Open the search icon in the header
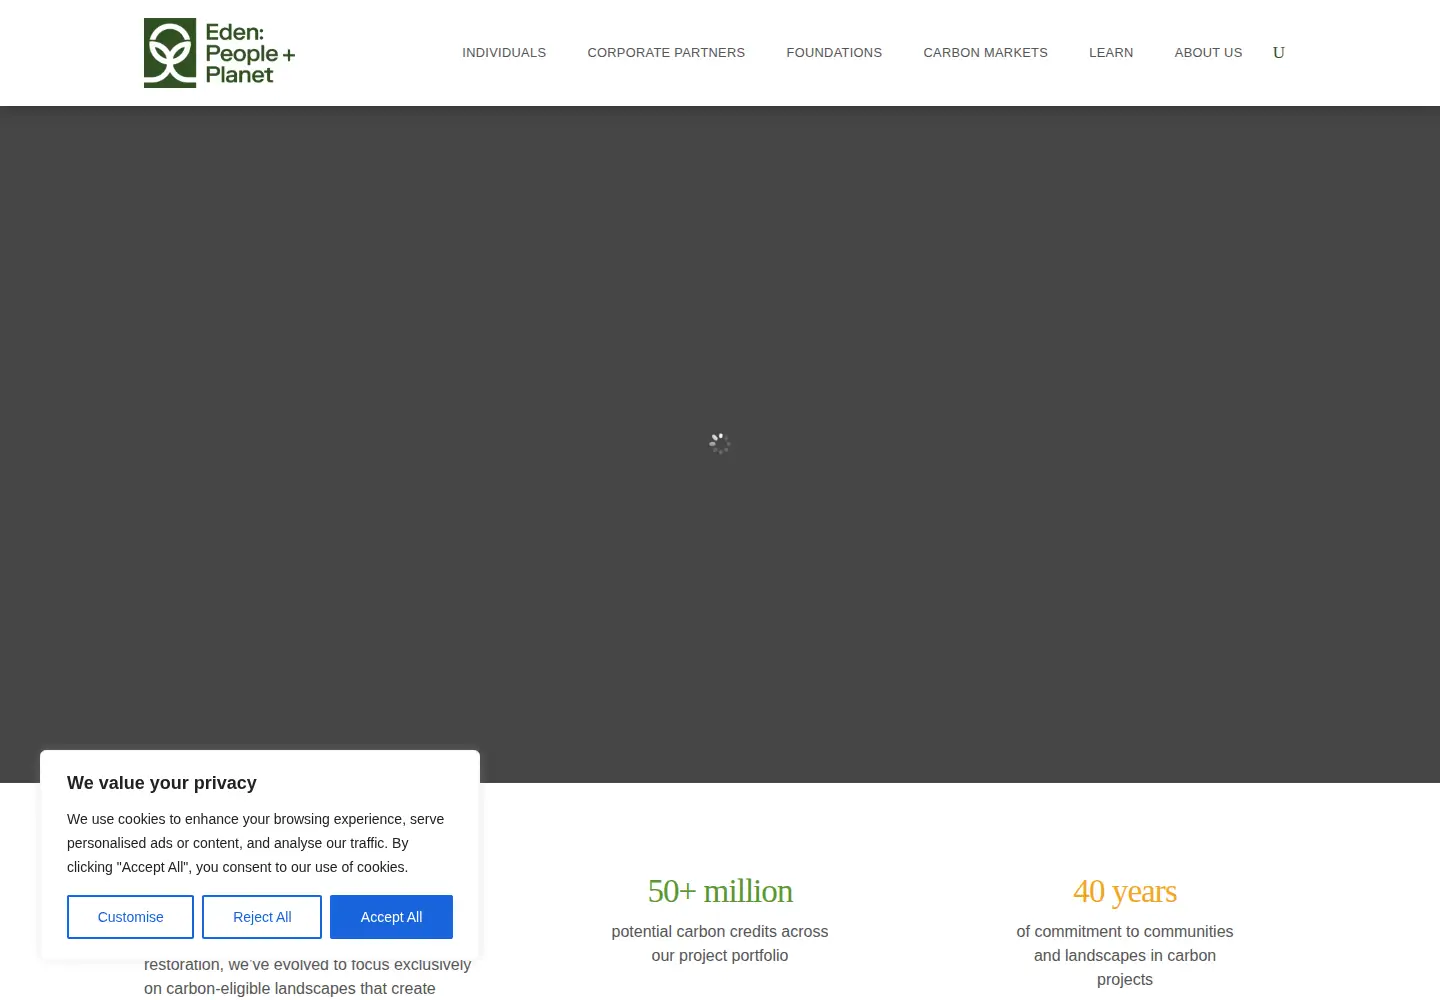Viewport: 1440px width, 1000px height. (x=1278, y=53)
